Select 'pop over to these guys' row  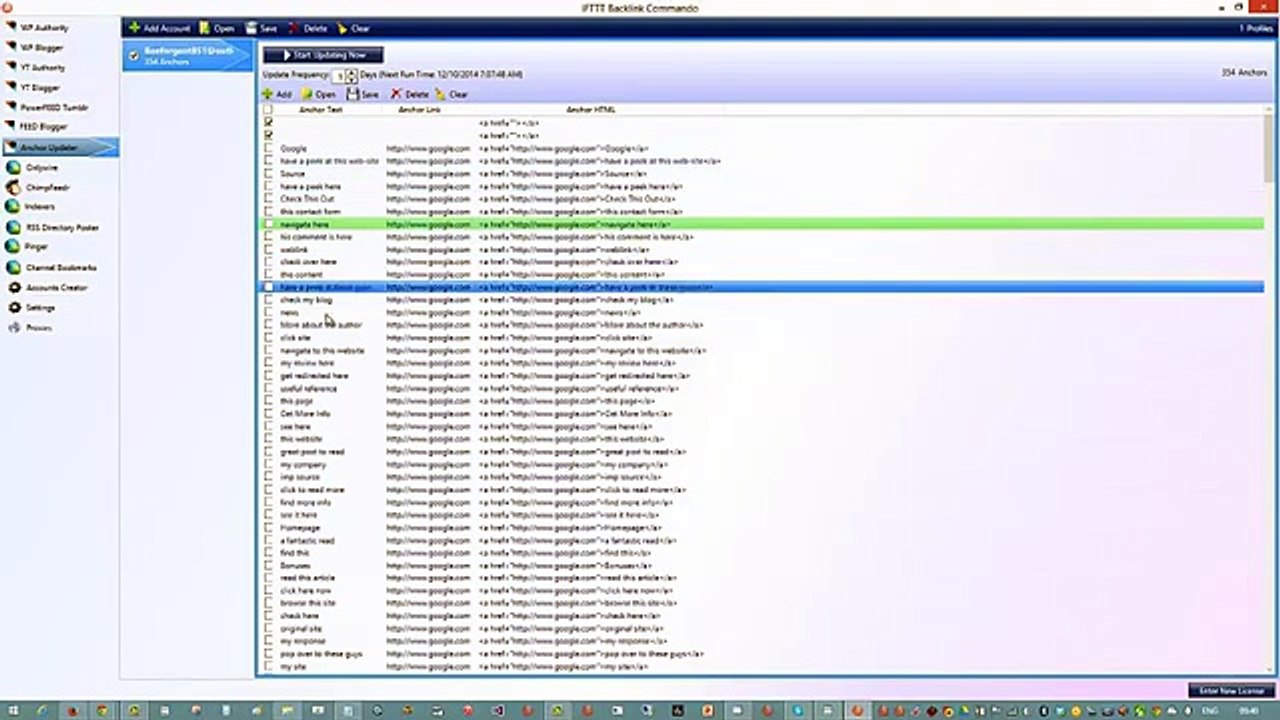point(762,653)
